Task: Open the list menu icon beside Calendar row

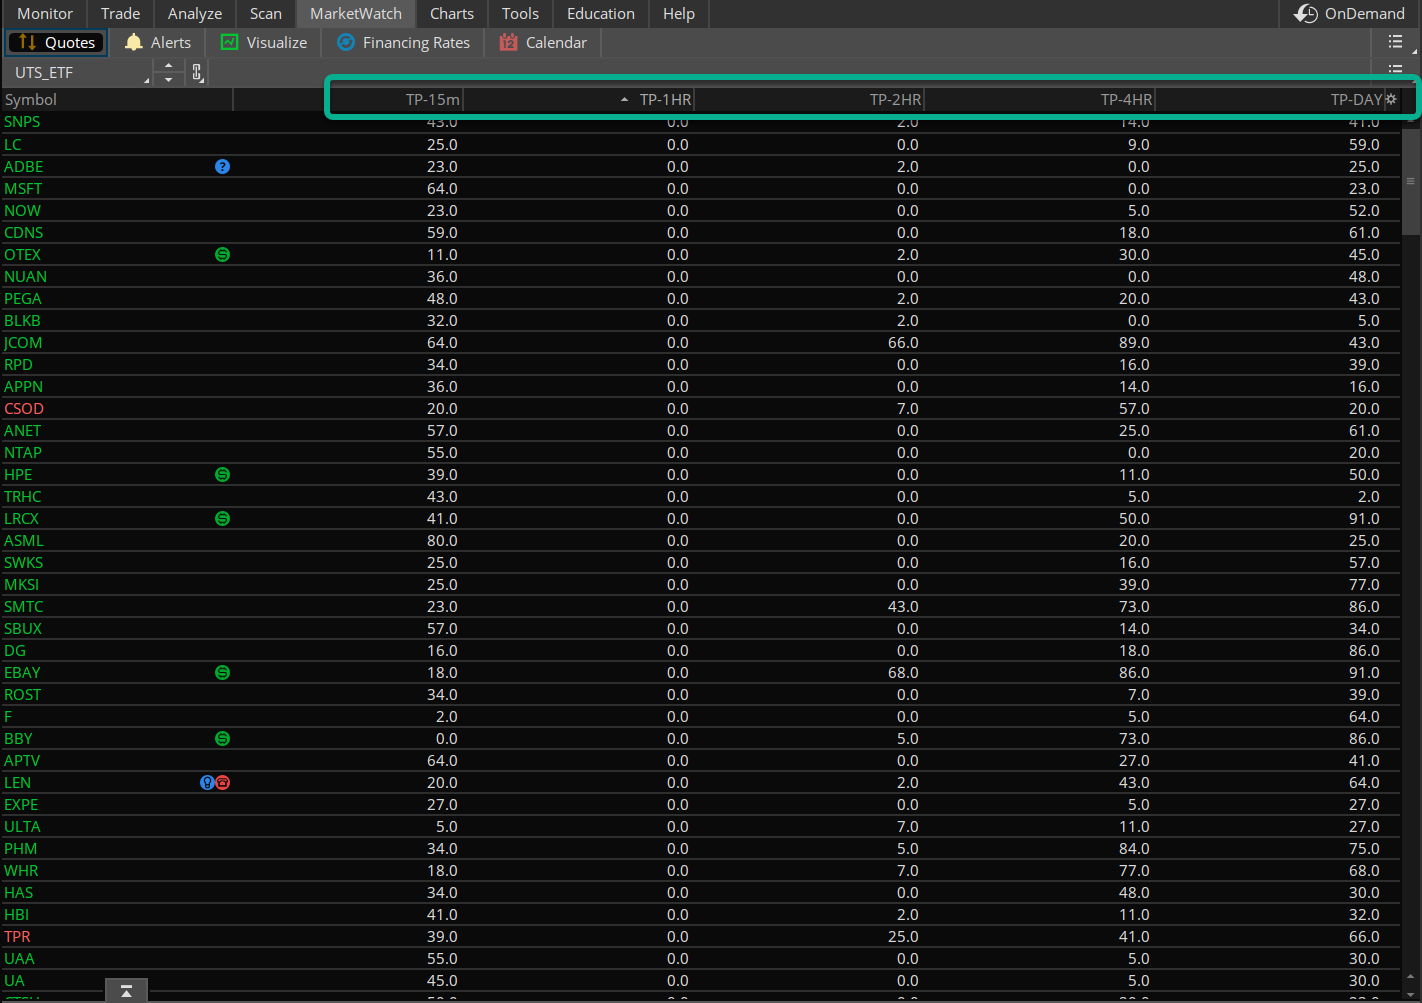Action: pos(1395,42)
